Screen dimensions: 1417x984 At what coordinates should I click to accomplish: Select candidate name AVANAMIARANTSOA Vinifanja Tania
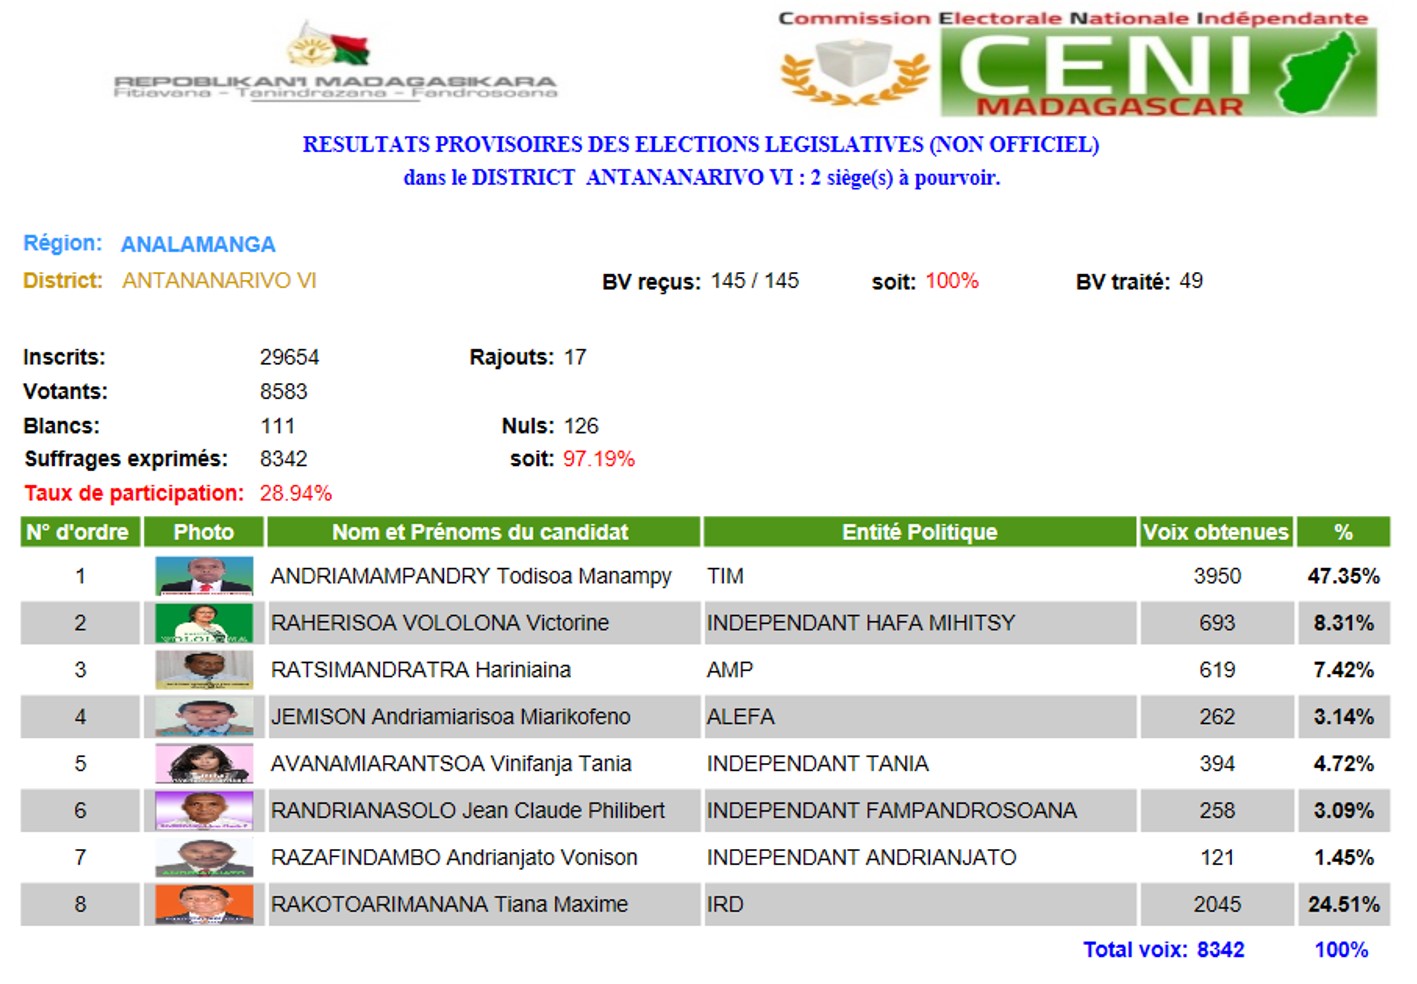point(451,764)
